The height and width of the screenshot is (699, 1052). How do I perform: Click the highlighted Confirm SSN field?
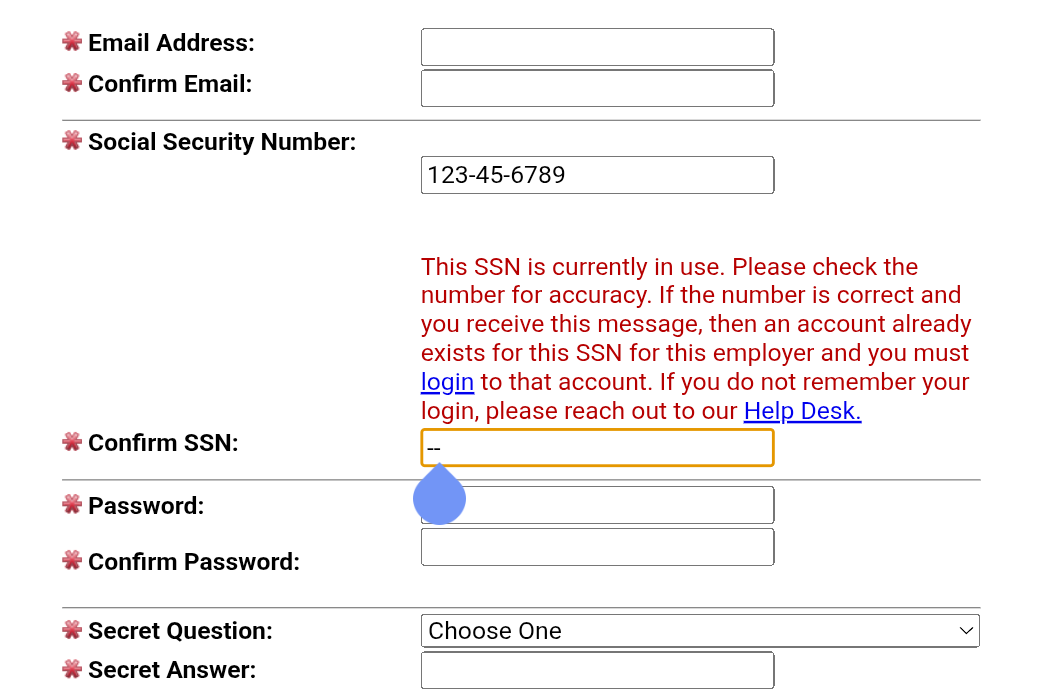597,448
